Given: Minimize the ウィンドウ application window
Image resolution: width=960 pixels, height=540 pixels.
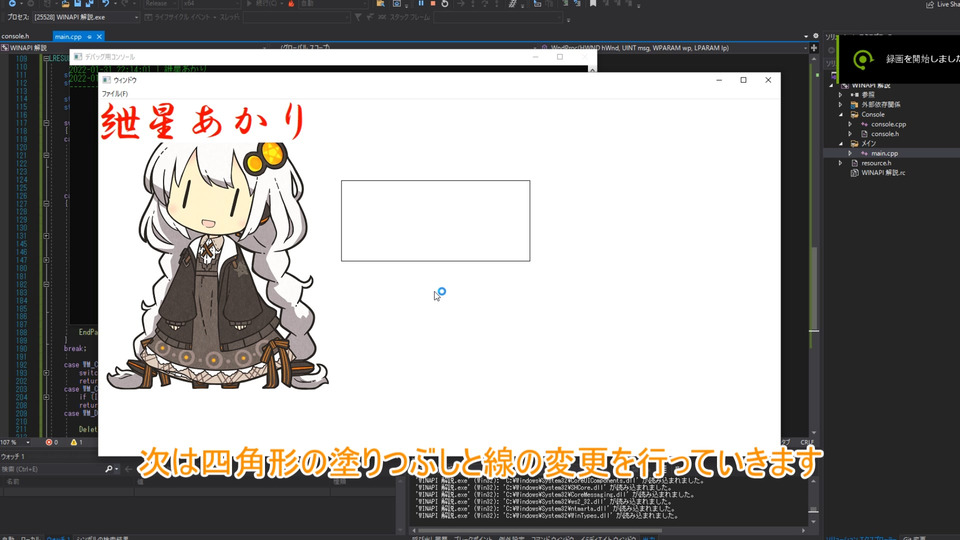Looking at the screenshot, I should tap(719, 80).
